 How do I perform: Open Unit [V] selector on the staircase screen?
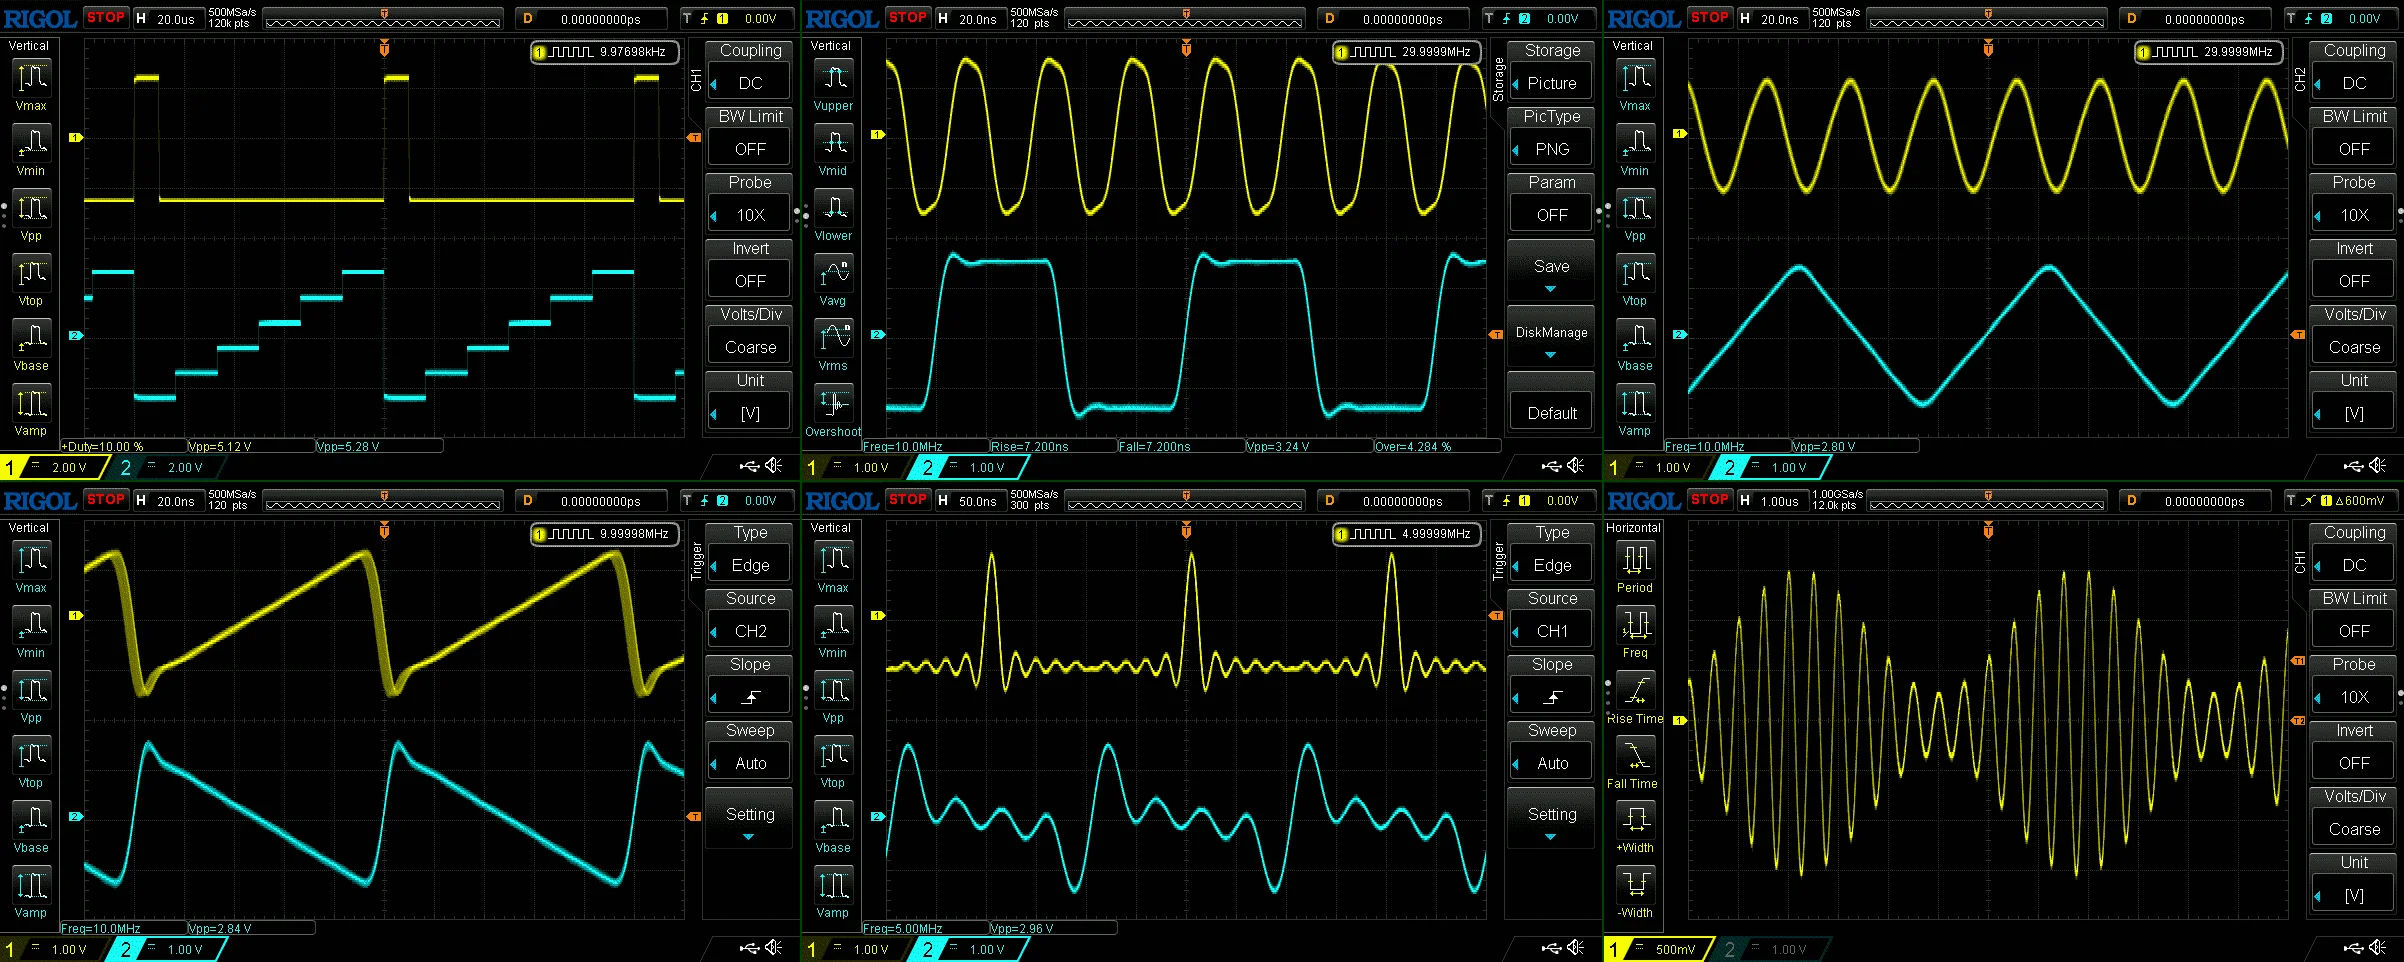click(750, 401)
